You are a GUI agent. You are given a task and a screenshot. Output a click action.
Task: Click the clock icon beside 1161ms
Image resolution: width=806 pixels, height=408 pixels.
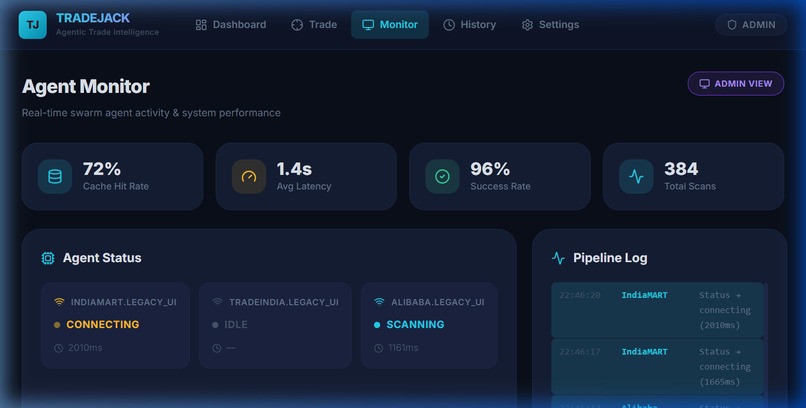(x=379, y=348)
